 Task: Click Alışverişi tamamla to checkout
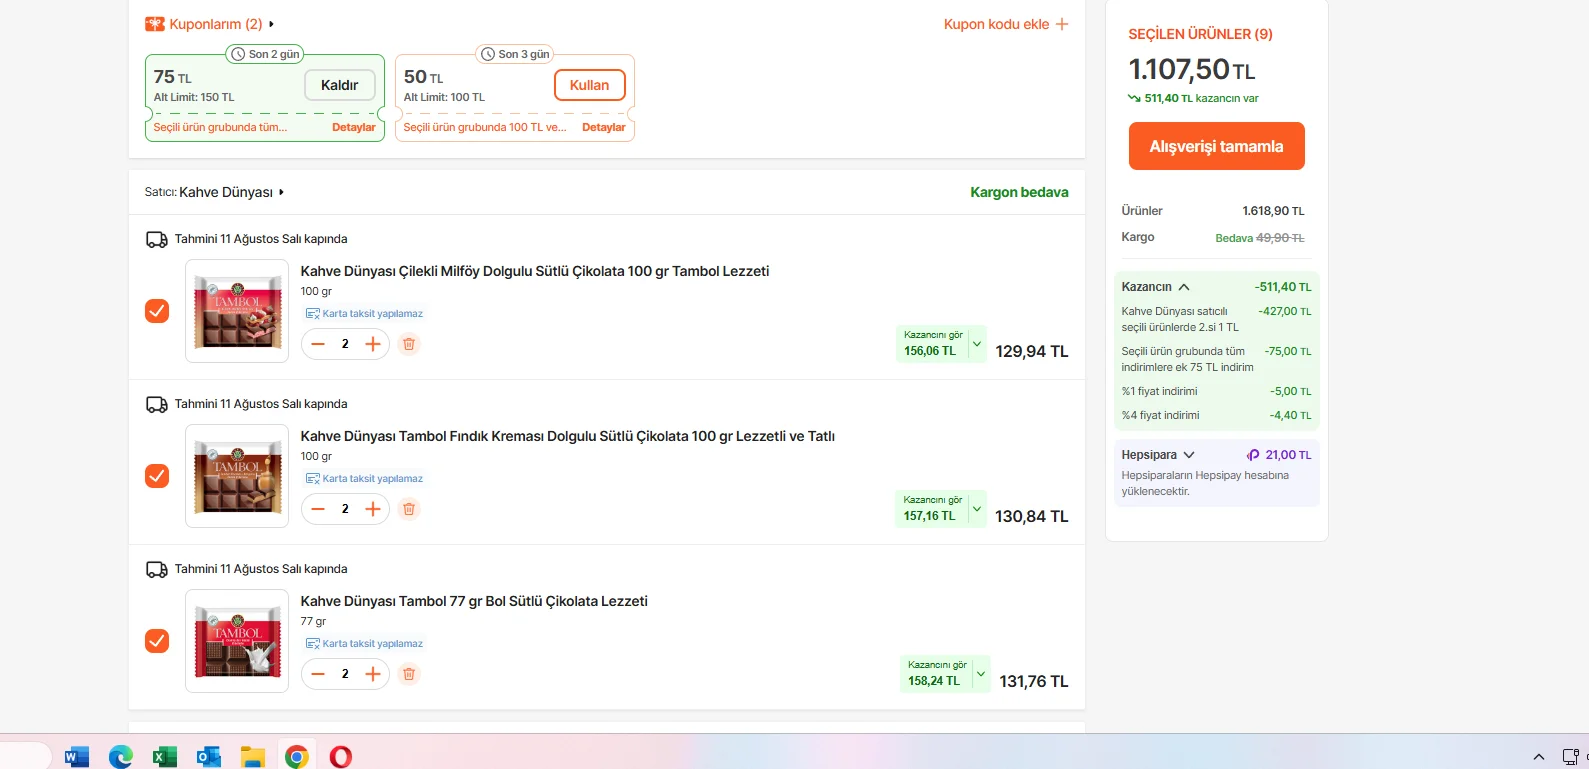pyautogui.click(x=1217, y=146)
